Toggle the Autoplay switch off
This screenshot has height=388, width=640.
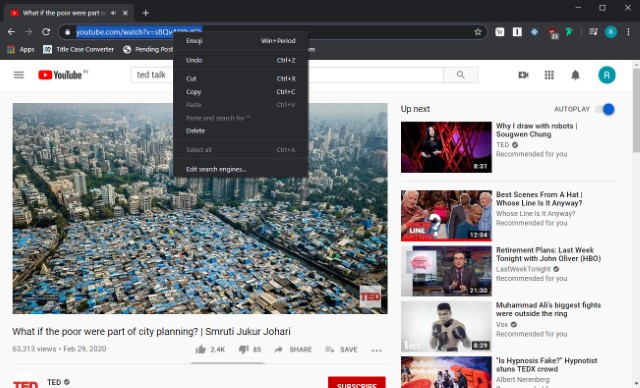[x=605, y=109]
